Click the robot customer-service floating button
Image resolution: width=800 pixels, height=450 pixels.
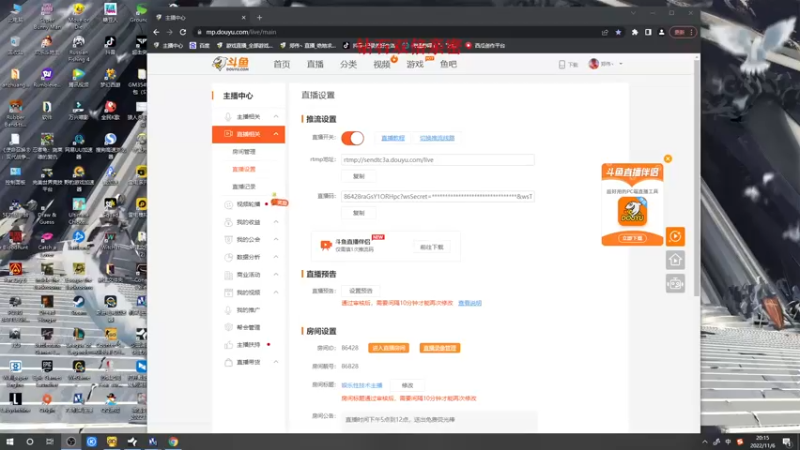[675, 283]
